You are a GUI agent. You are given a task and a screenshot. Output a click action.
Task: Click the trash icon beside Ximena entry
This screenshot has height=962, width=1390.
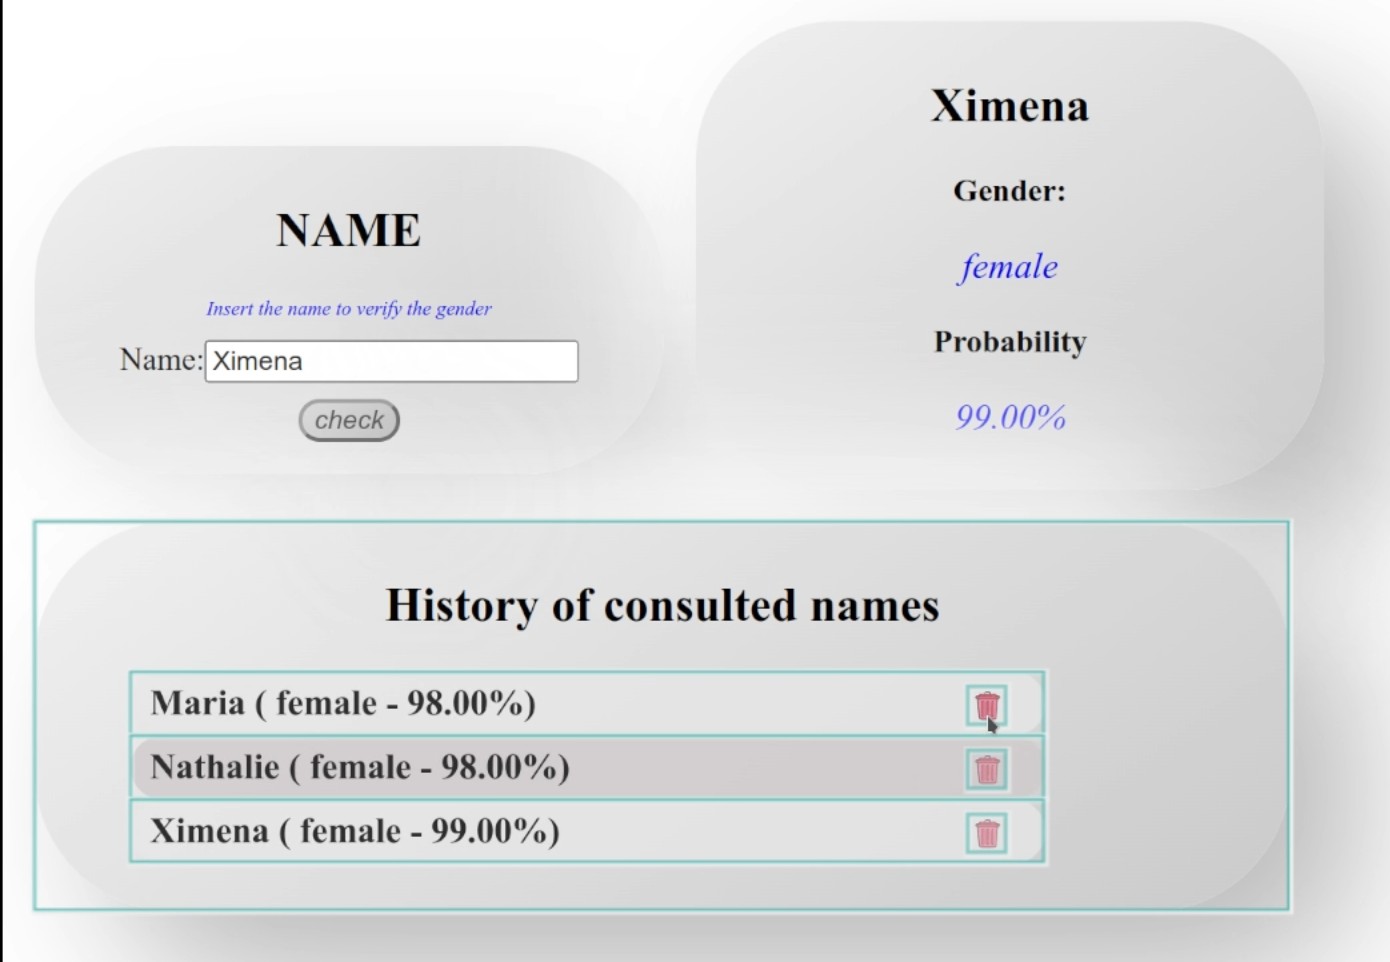[x=987, y=833]
